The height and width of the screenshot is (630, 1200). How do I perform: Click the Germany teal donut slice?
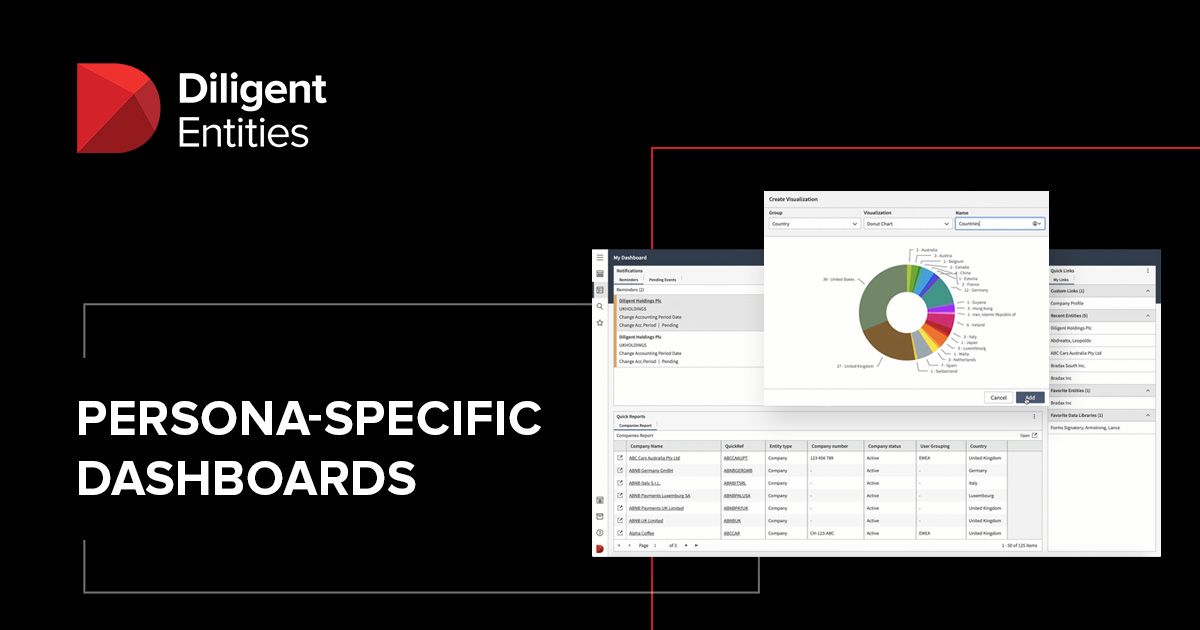click(938, 291)
